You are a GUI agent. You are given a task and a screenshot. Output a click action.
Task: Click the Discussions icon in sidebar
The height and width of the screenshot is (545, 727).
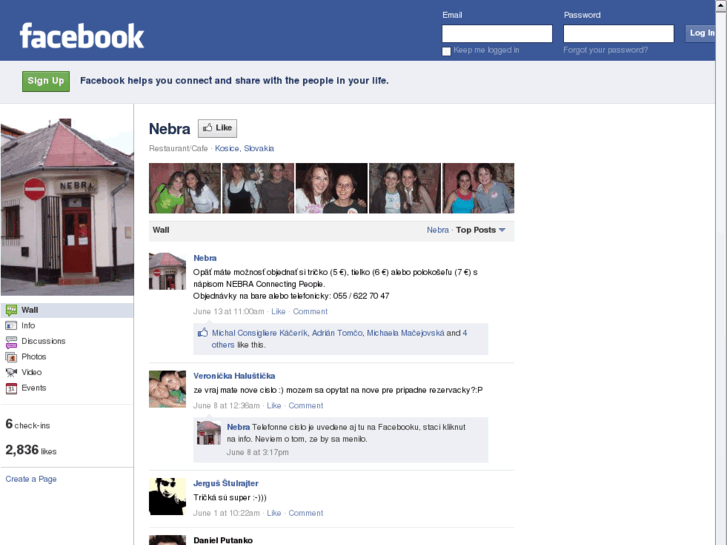(x=11, y=342)
